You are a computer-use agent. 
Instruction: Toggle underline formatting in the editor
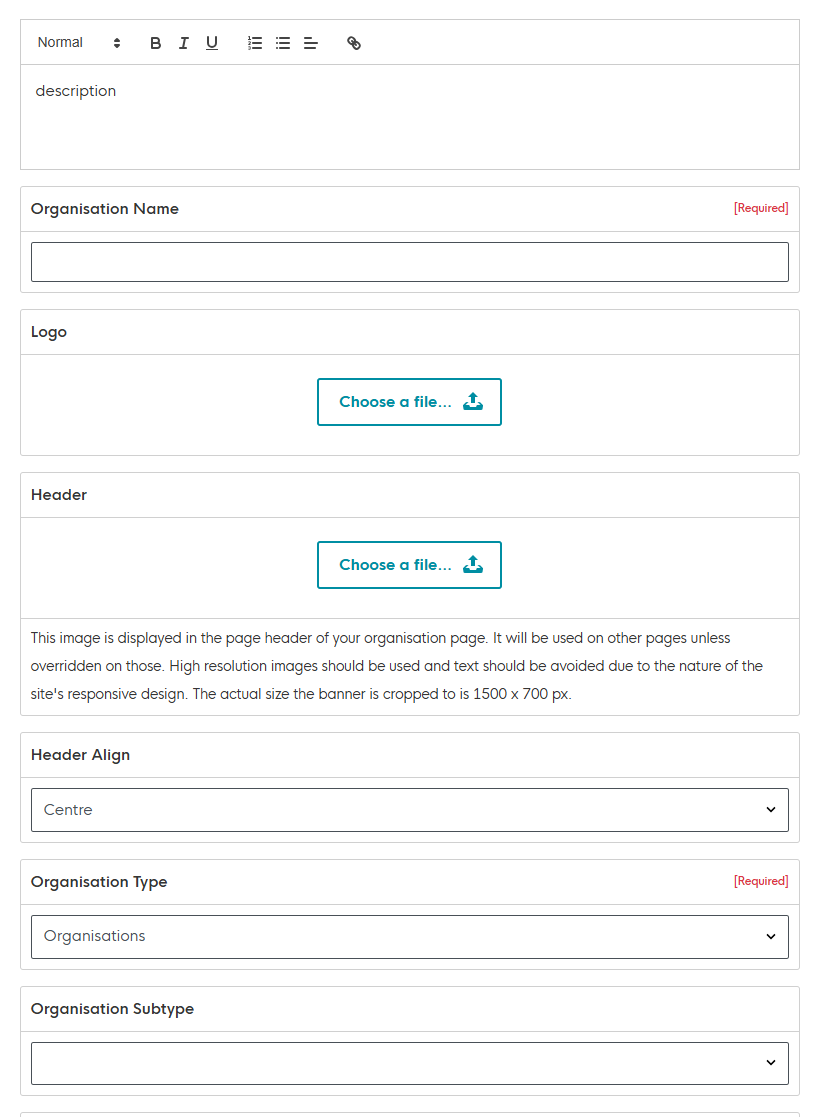click(x=212, y=43)
